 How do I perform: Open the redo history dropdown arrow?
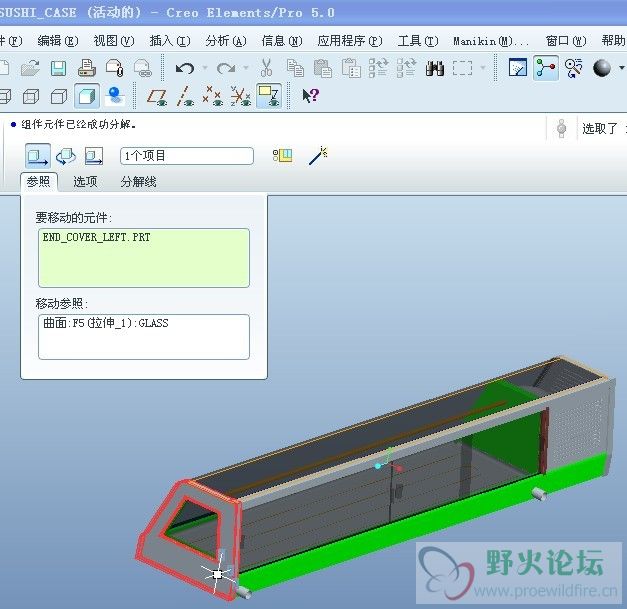[x=246, y=68]
